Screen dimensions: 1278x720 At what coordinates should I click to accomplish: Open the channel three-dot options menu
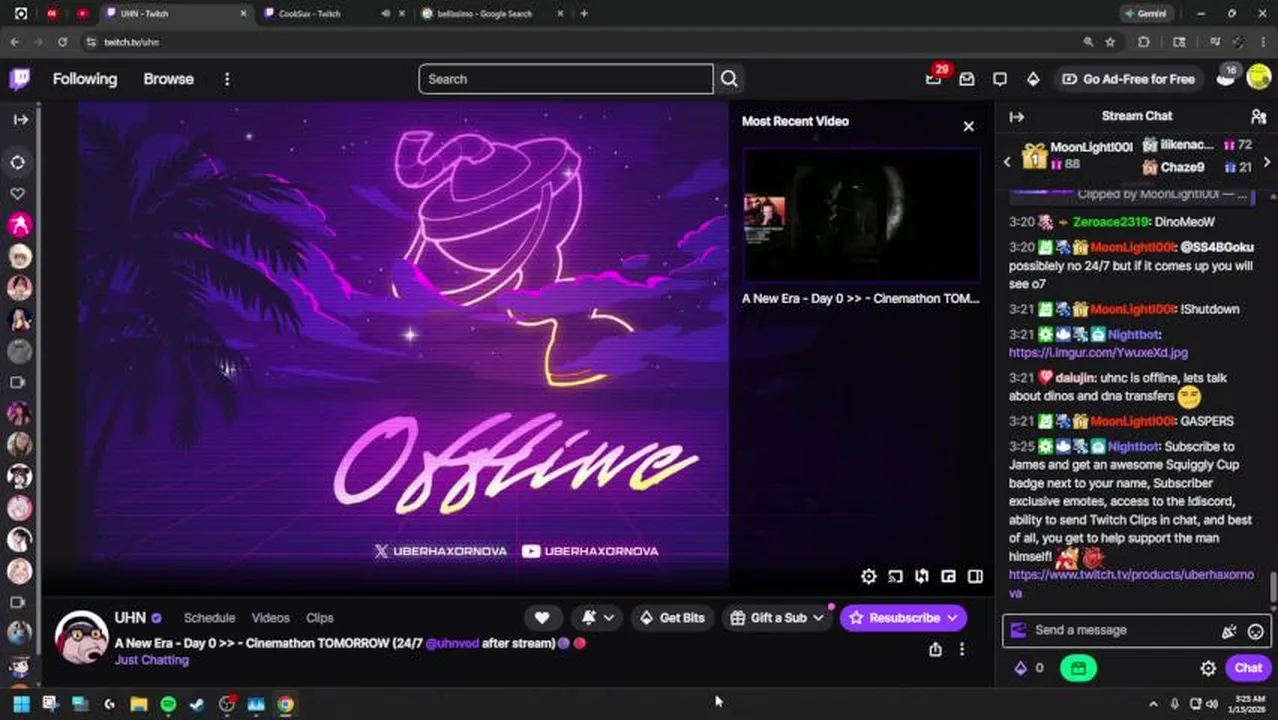(962, 650)
